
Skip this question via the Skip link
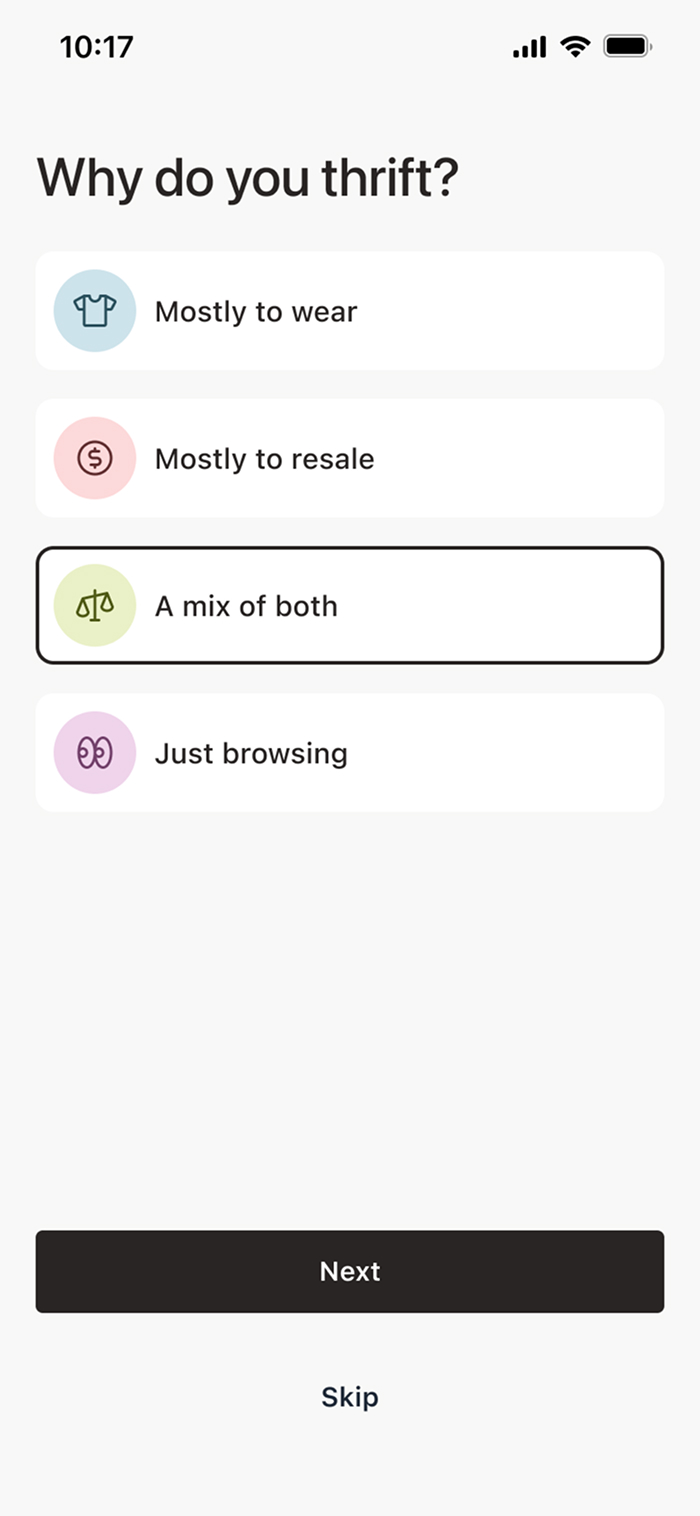click(x=350, y=1397)
